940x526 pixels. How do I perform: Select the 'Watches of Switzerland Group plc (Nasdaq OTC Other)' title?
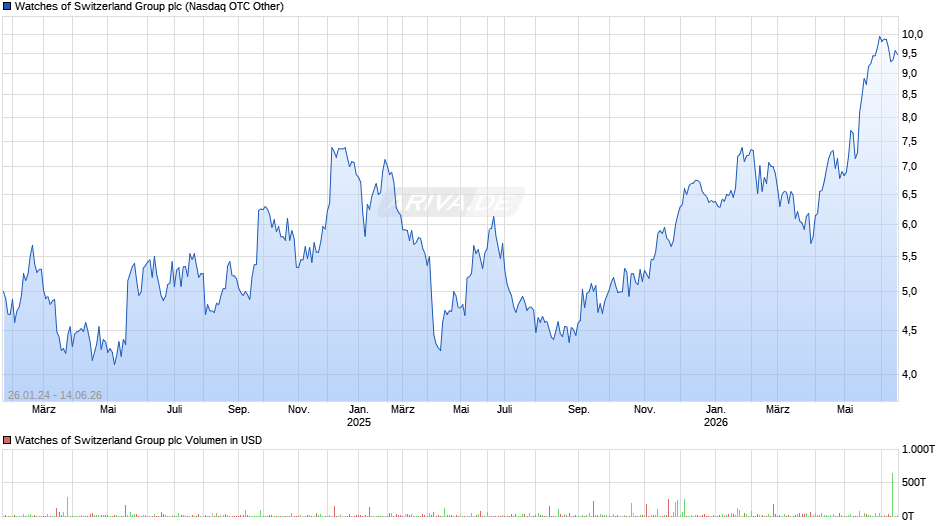pos(149,7)
